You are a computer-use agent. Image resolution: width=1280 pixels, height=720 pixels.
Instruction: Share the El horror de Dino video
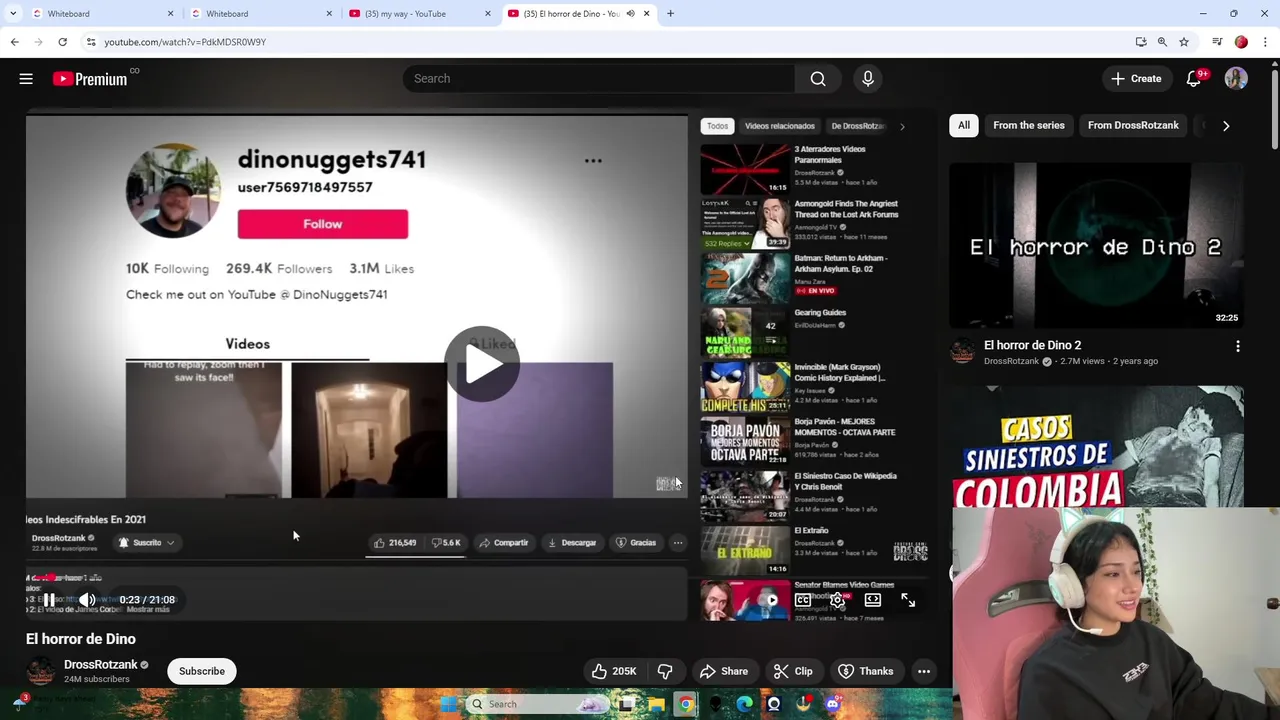click(x=724, y=671)
